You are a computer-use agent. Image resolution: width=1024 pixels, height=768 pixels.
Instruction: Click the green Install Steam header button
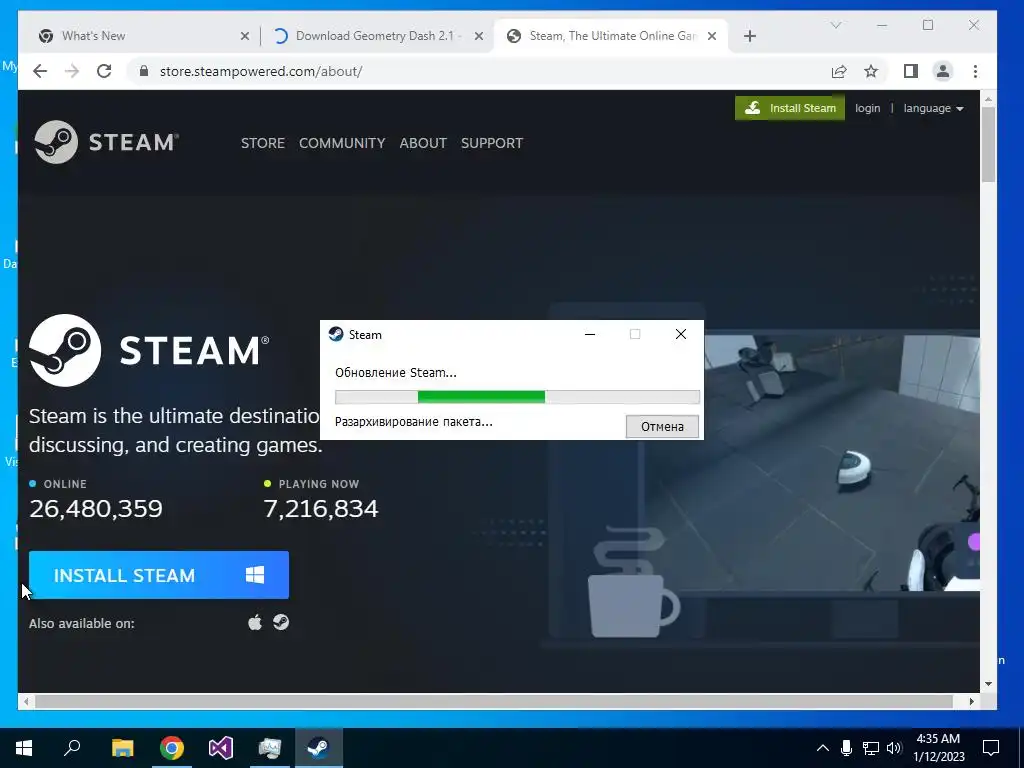point(790,108)
